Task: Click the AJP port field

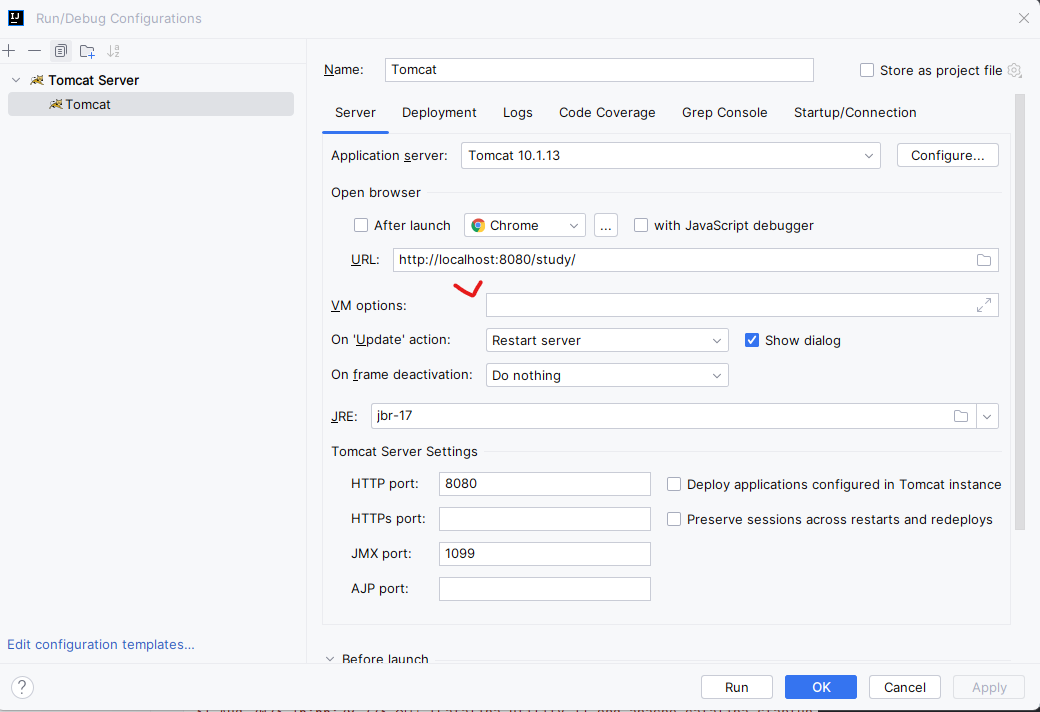Action: [545, 589]
